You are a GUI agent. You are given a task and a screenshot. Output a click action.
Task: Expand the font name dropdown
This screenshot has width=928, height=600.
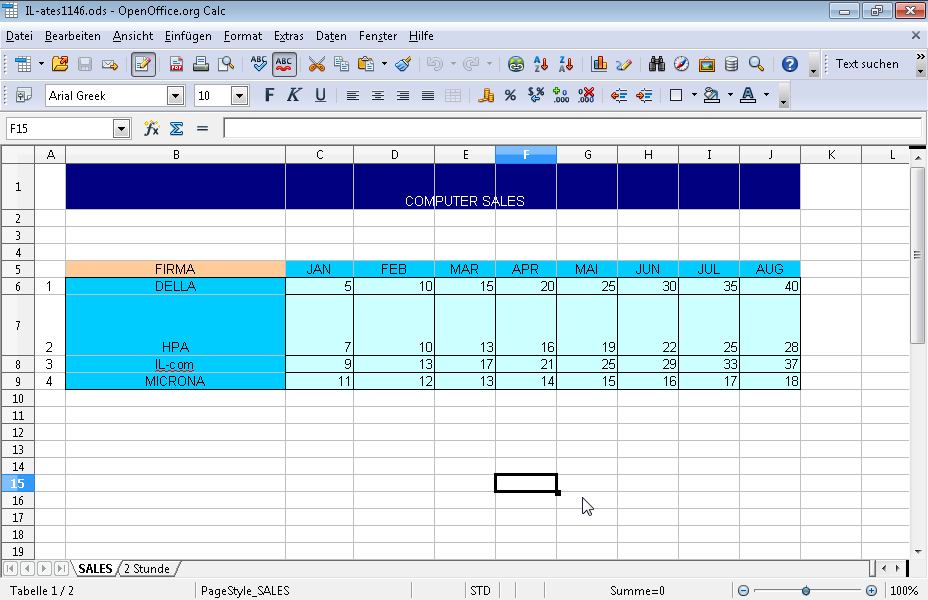click(x=175, y=96)
